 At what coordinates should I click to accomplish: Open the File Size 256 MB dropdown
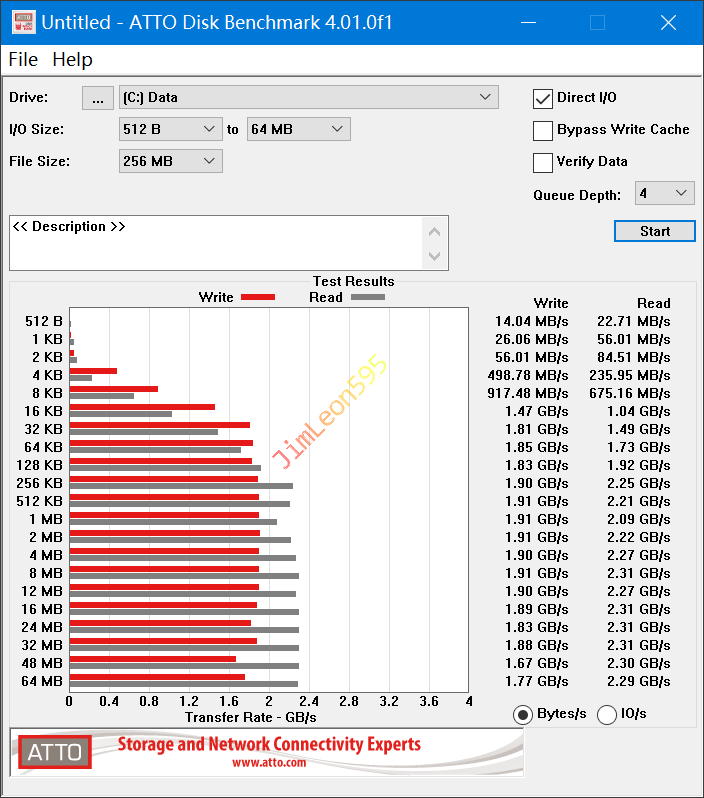[170, 161]
